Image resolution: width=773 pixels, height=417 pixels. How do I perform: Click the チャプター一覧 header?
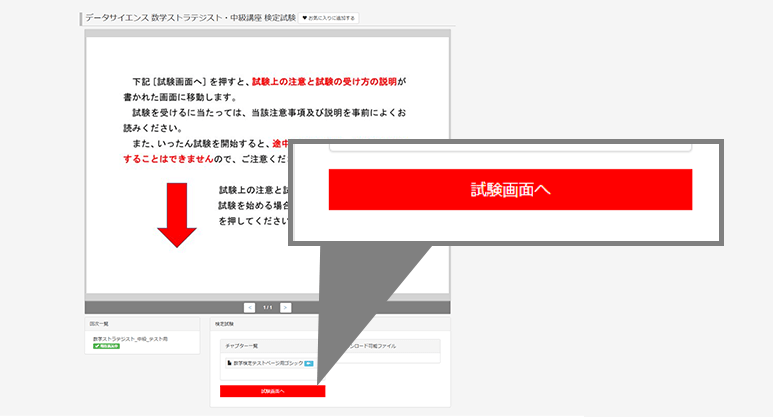pyautogui.click(x=241, y=346)
